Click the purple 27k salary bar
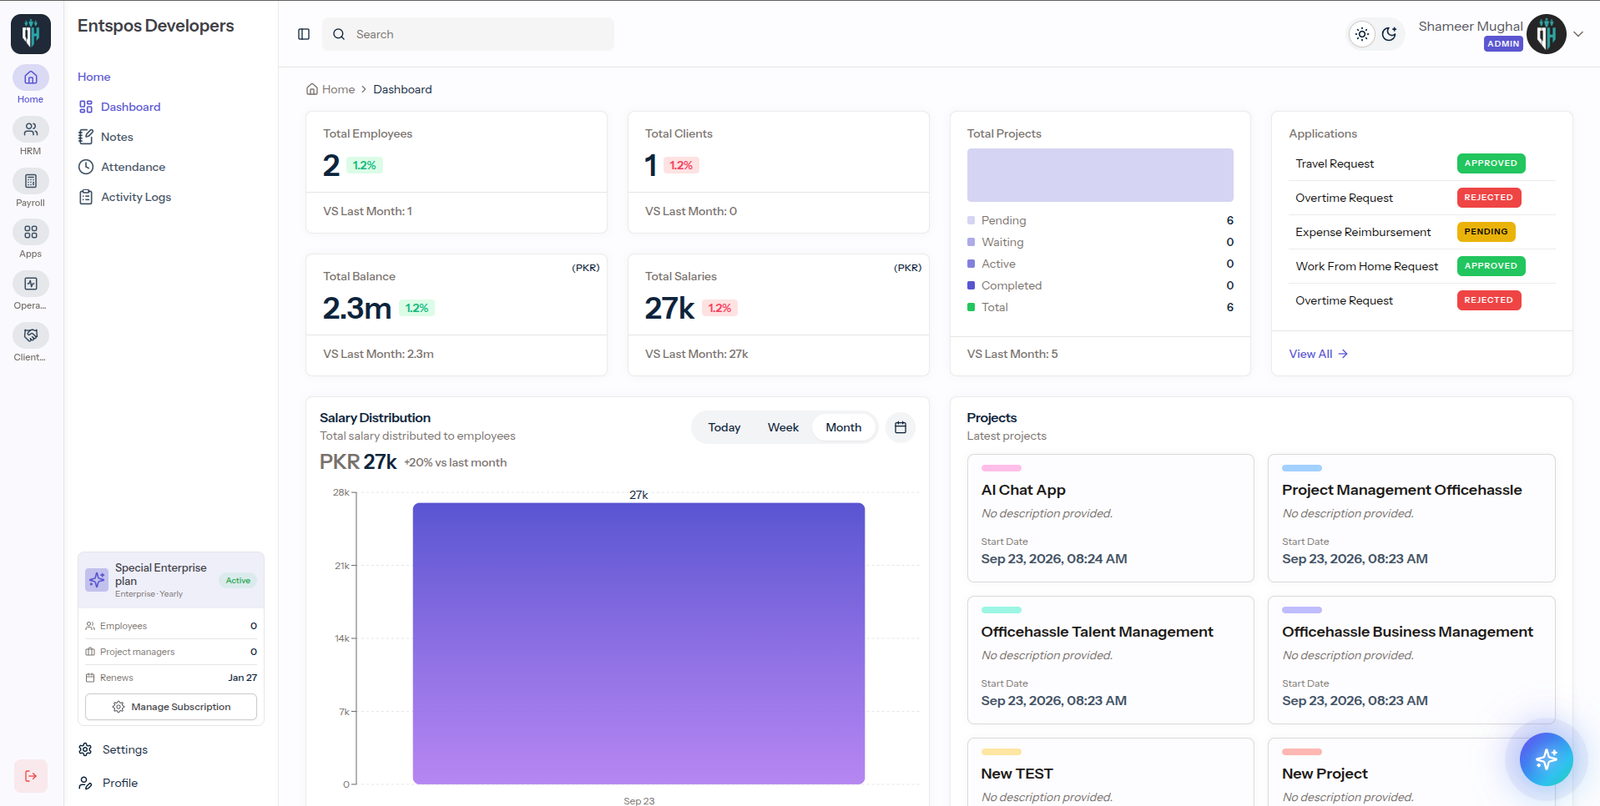 point(639,643)
